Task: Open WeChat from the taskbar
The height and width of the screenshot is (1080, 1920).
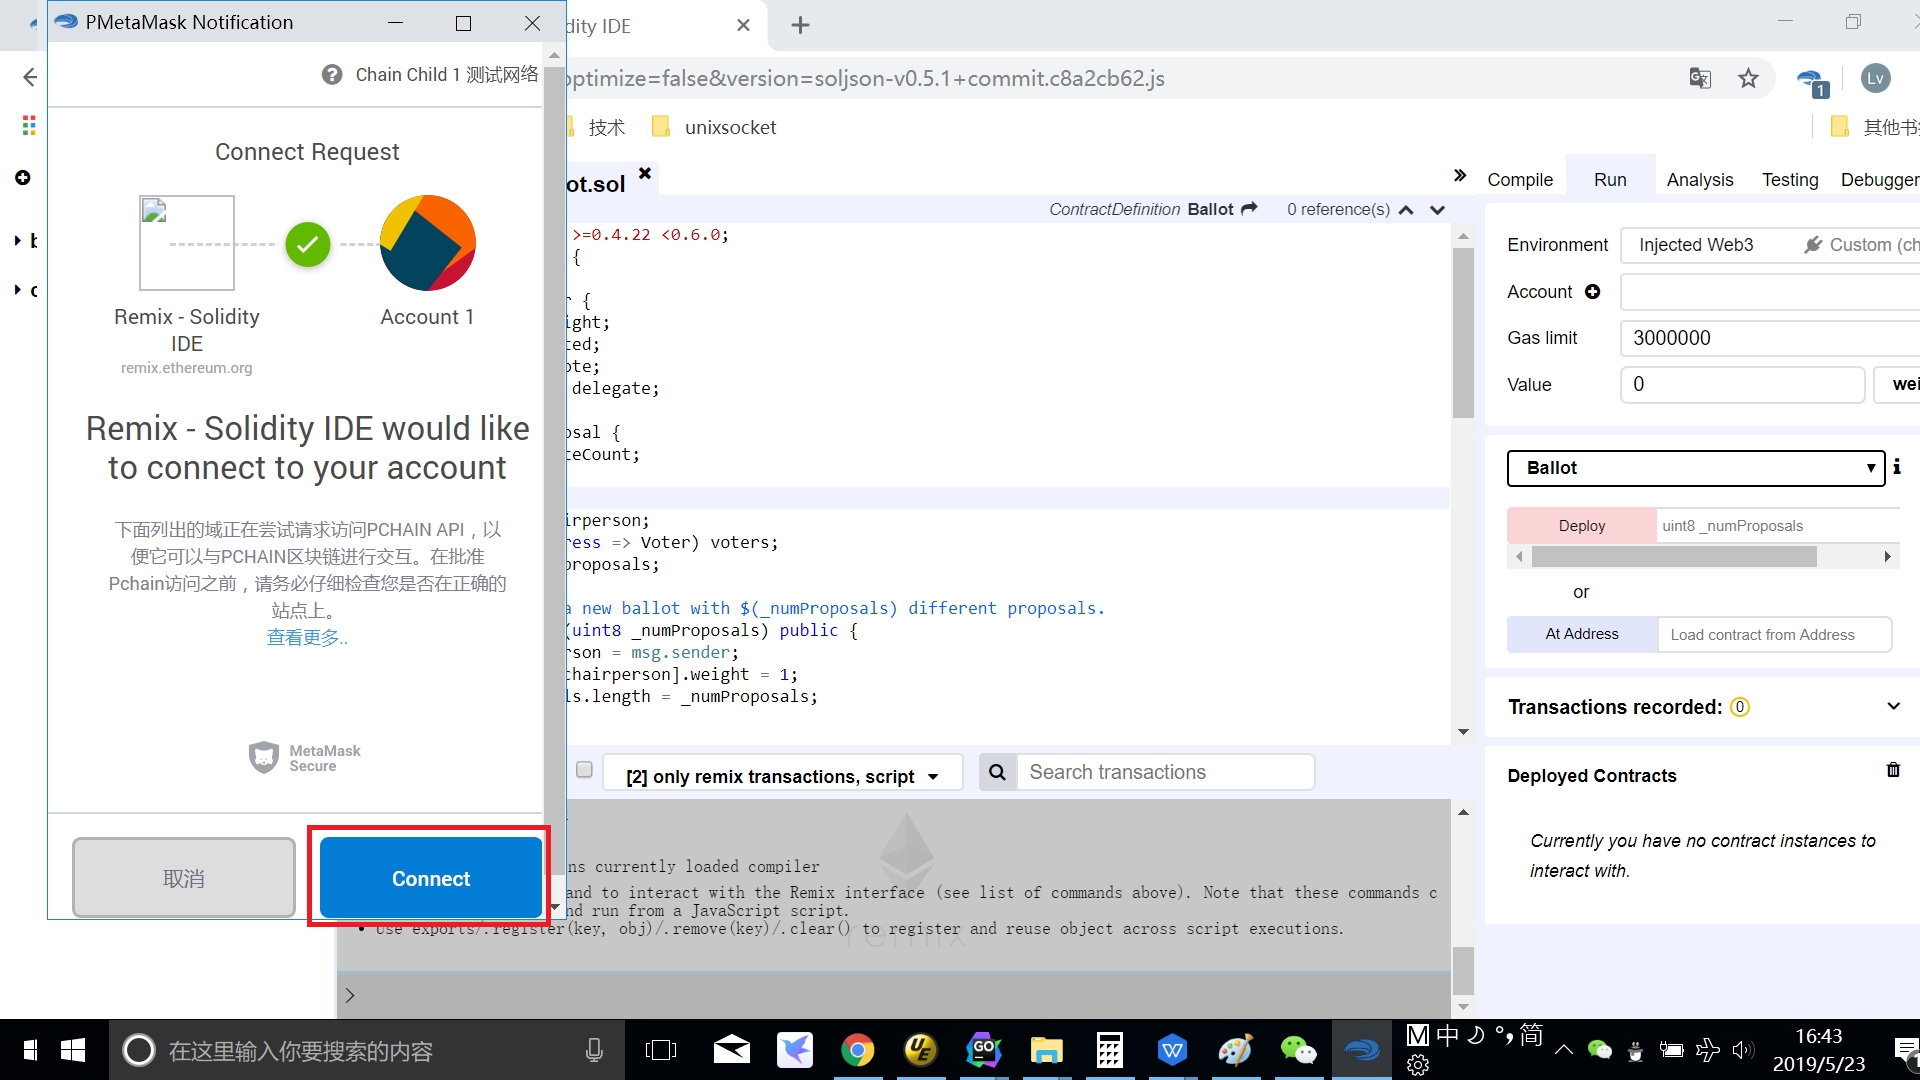Action: coord(1298,1050)
